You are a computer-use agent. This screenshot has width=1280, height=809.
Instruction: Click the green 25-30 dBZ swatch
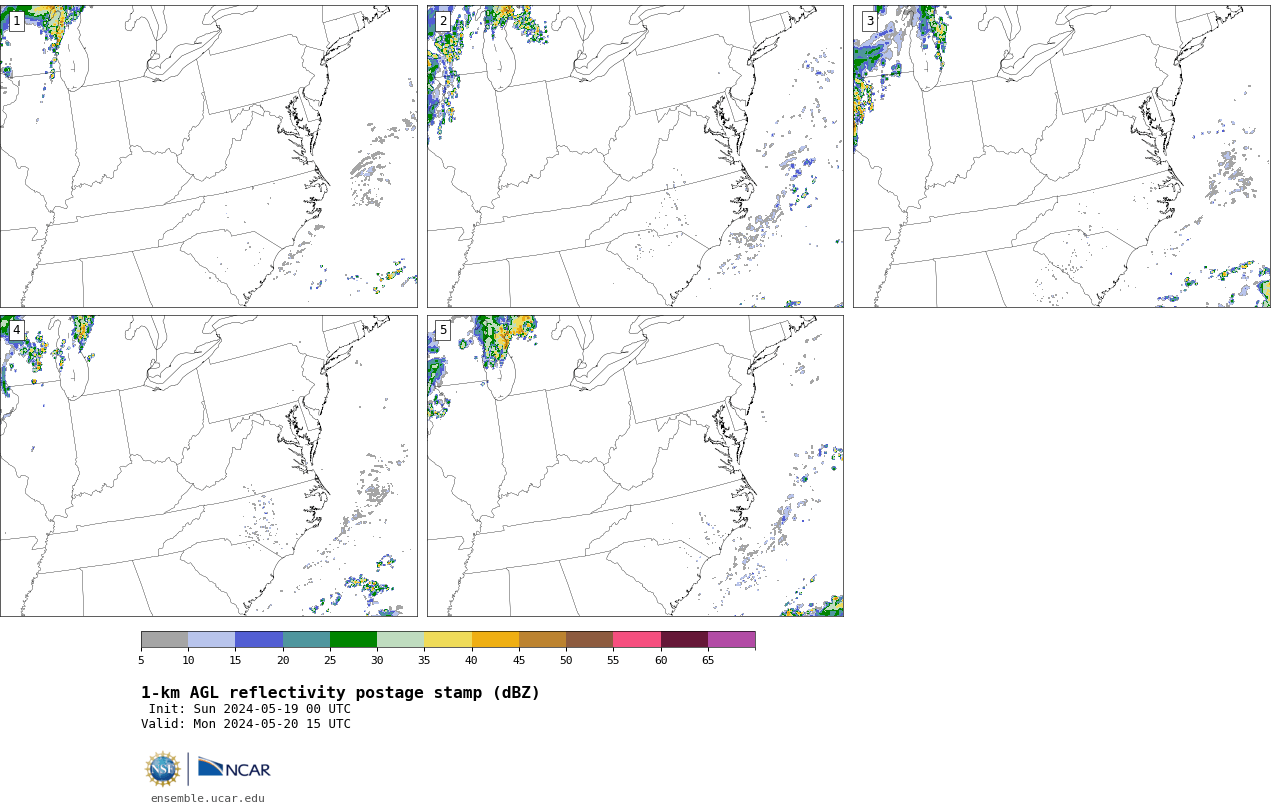pyautogui.click(x=353, y=640)
